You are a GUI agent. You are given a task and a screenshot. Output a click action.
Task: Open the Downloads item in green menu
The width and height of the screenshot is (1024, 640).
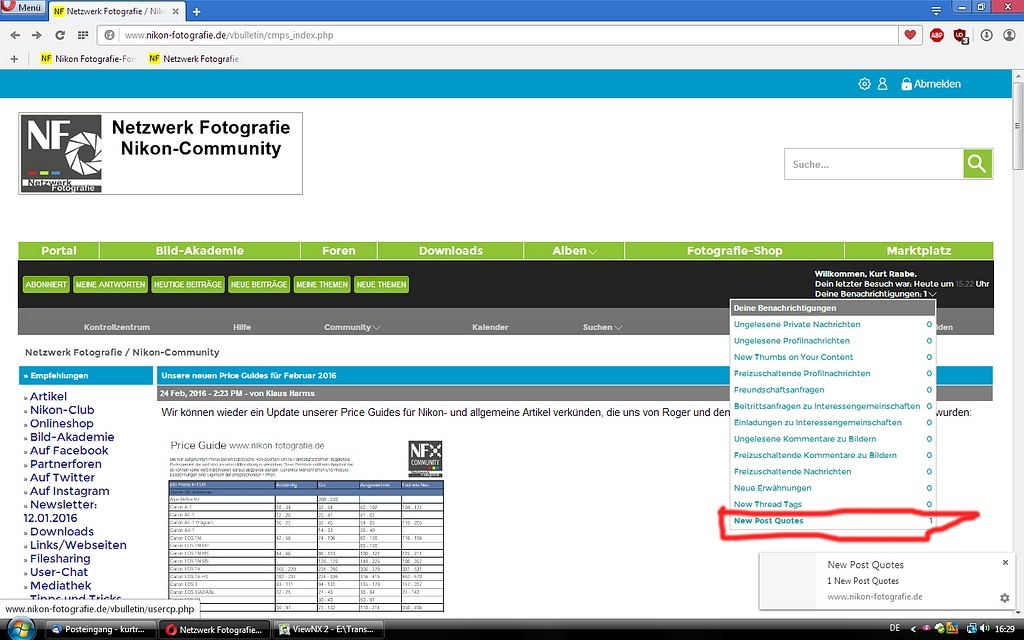click(451, 251)
